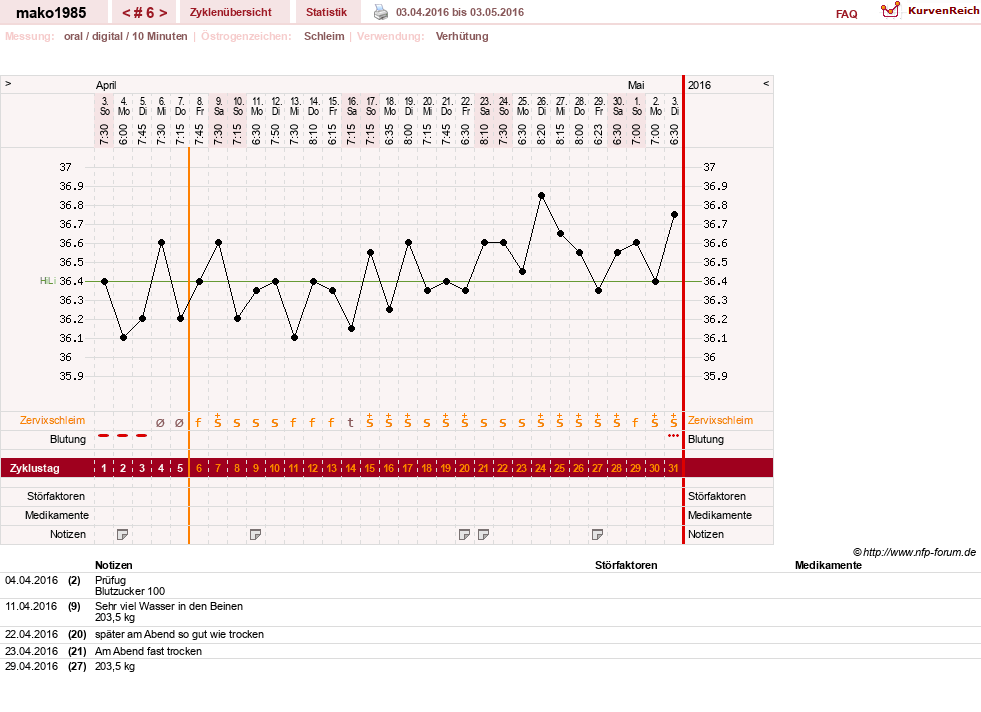
Task: Click the Medikamente column heading below chart
Action: point(828,565)
